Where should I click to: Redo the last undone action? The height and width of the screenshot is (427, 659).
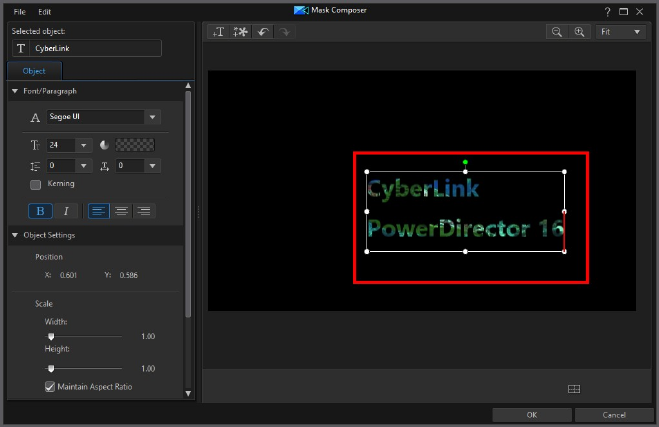285,32
